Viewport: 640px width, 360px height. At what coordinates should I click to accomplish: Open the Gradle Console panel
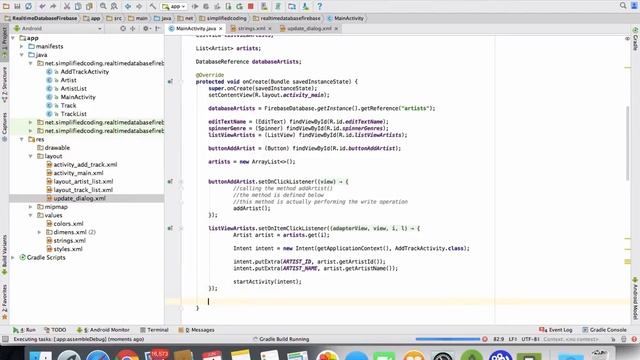point(604,330)
